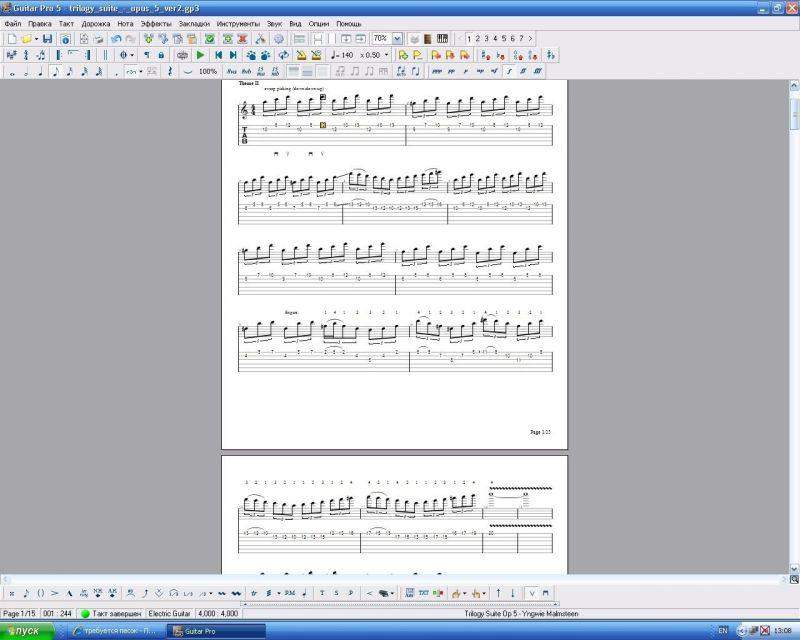Open the Правка menu
The image size is (800, 640).
[40, 24]
